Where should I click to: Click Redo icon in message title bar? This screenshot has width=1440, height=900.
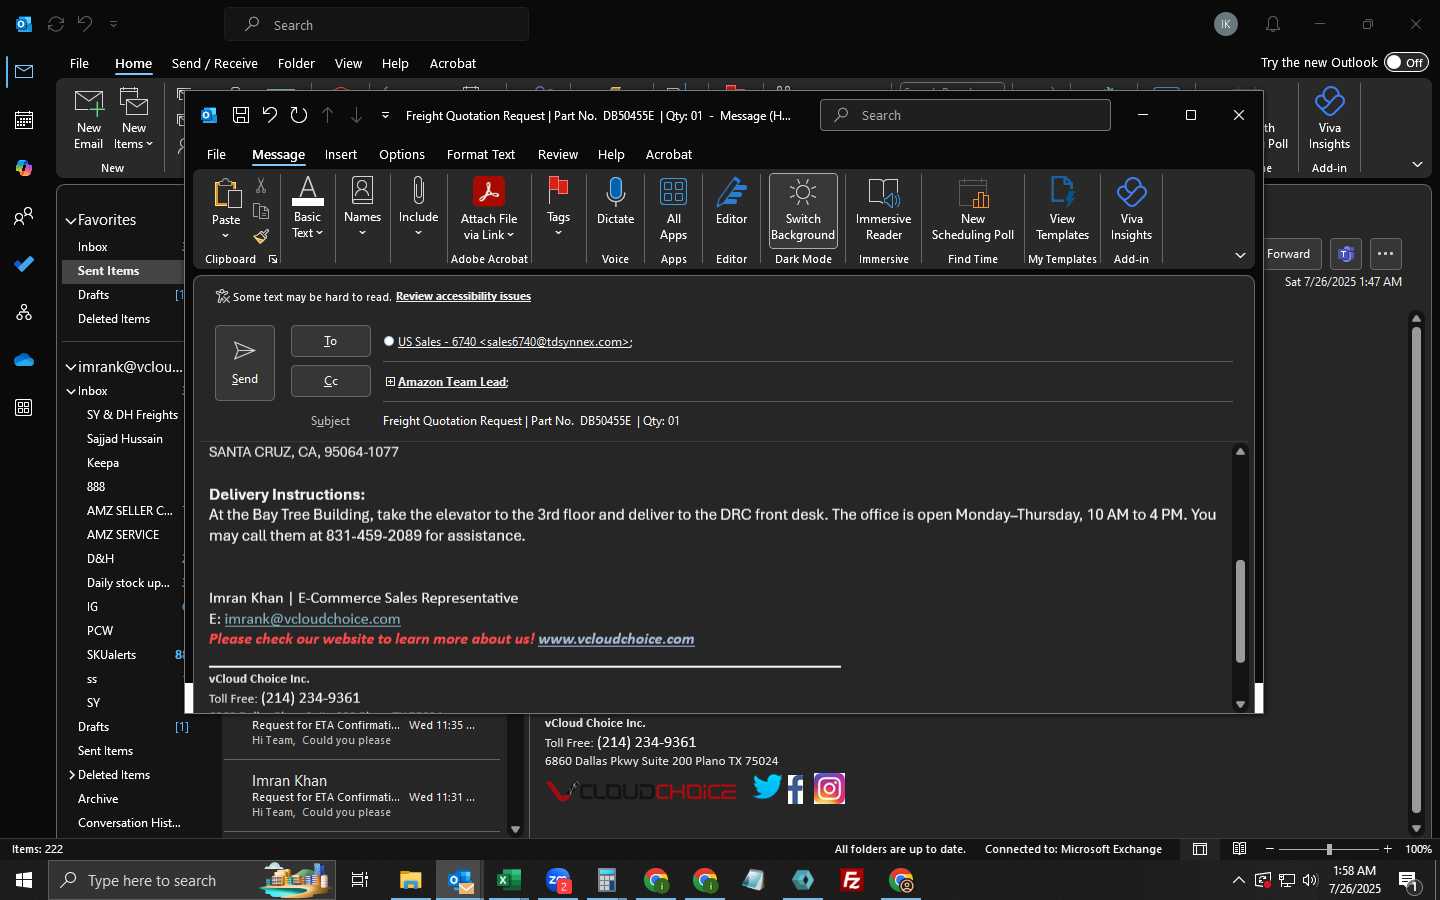coord(298,115)
